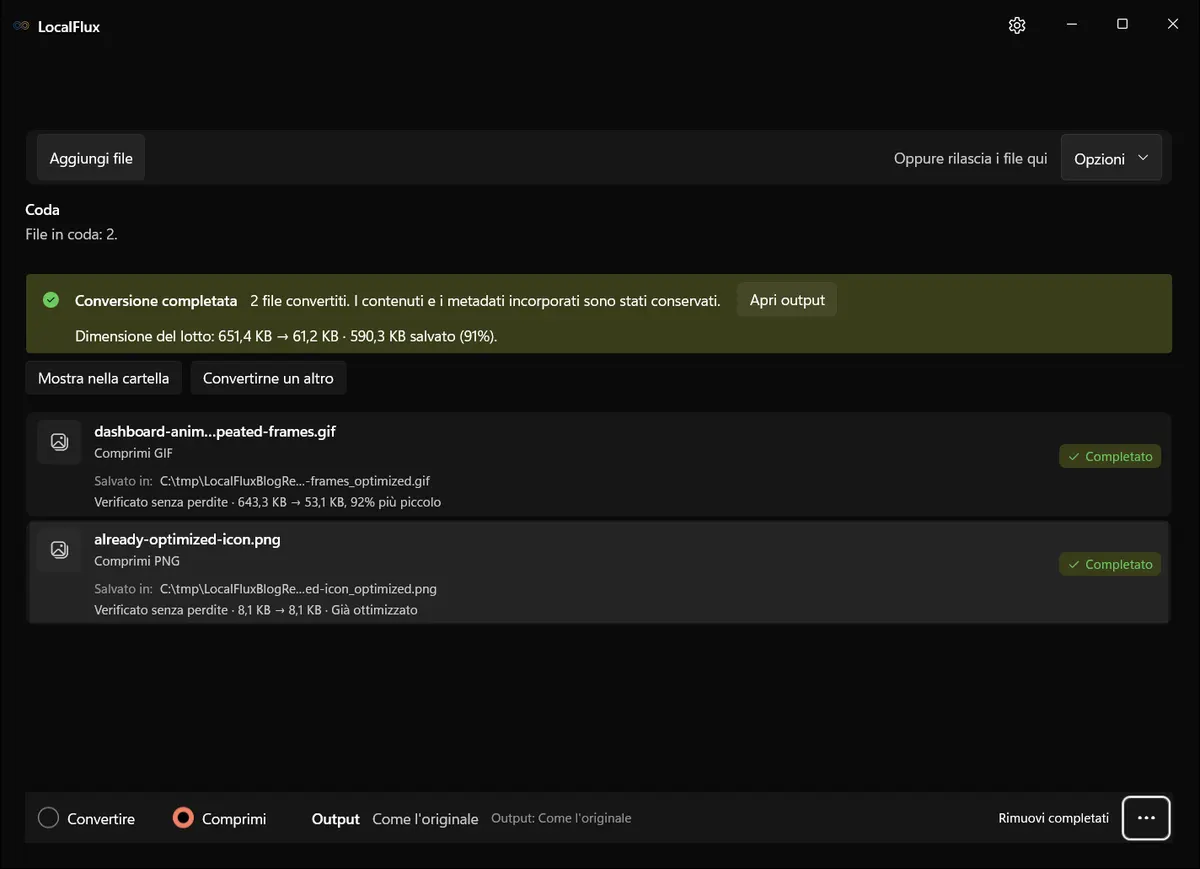This screenshot has height=869, width=1200.
Task: Click the Aggiungi file button
Action: point(91,158)
